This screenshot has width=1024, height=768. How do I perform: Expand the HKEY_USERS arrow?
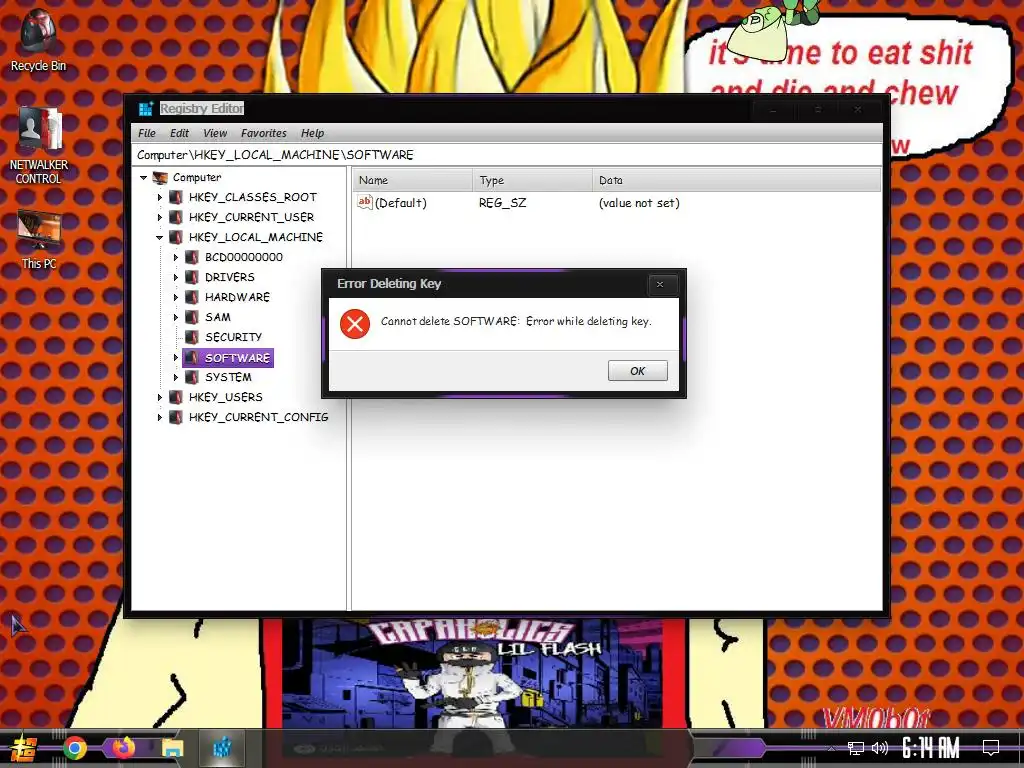159,397
